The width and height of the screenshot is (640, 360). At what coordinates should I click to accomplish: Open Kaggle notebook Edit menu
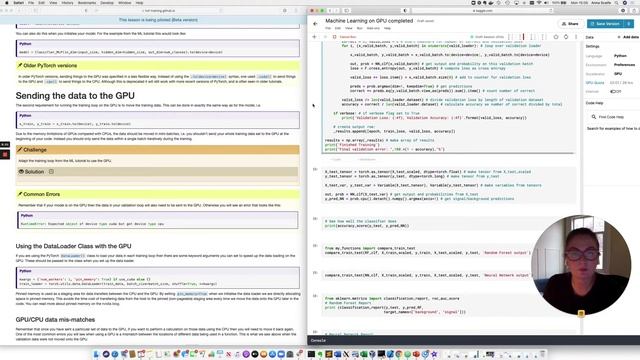click(338, 28)
